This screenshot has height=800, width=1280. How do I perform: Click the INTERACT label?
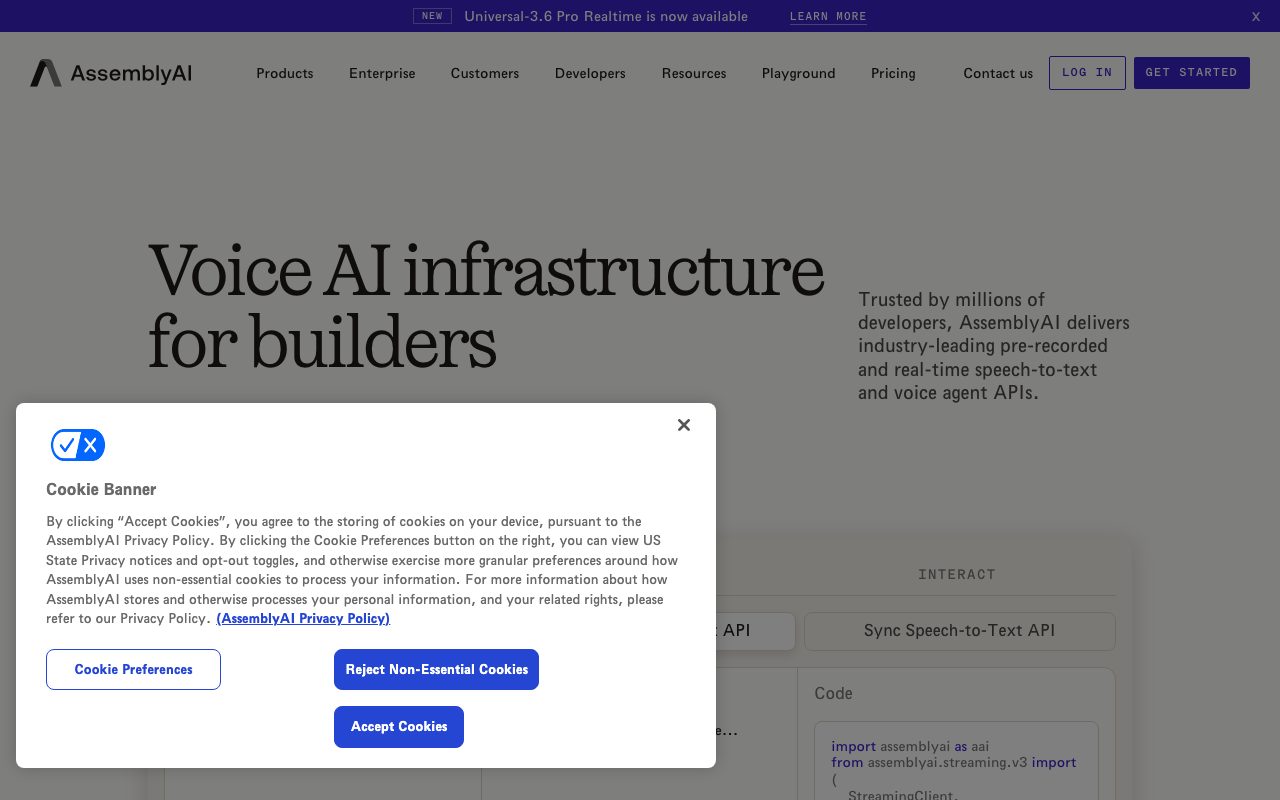(x=957, y=574)
